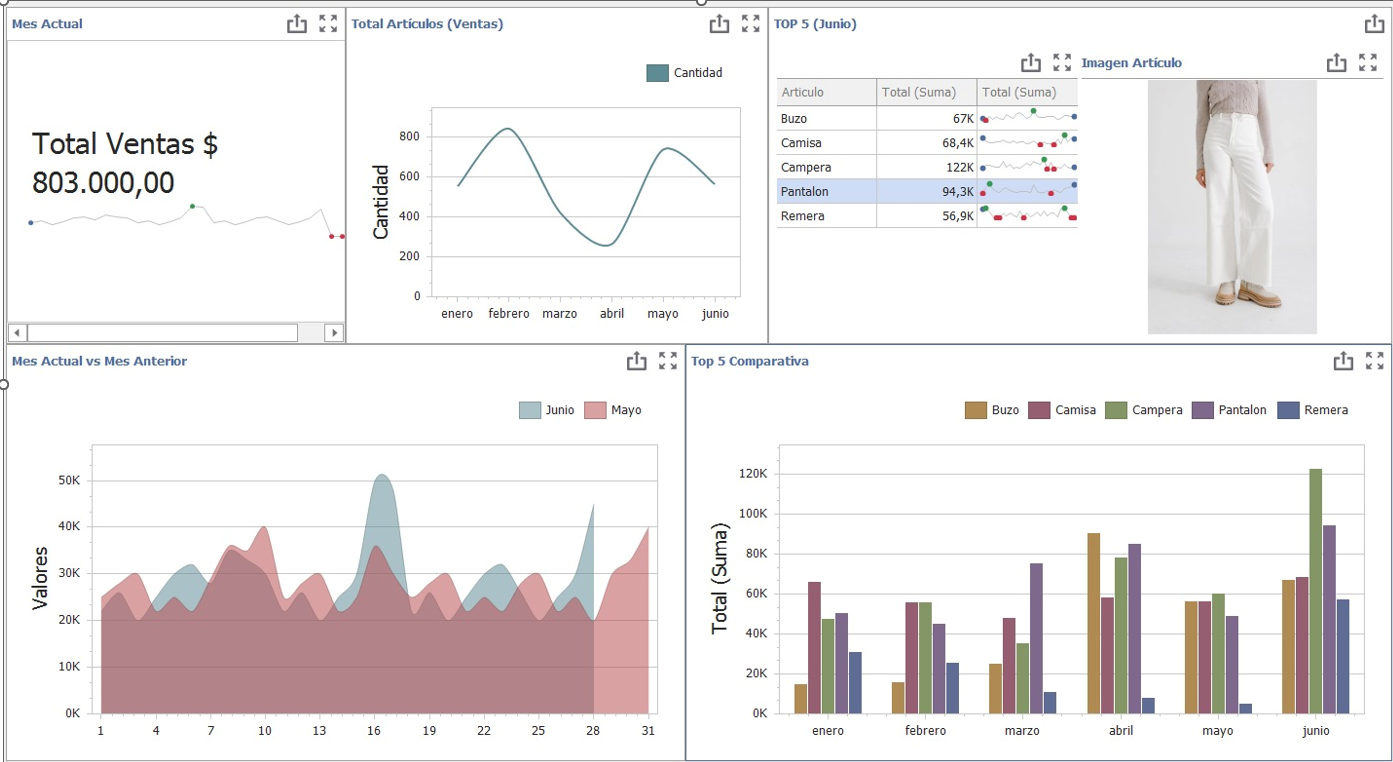Click the 56,9K value in the table
The height and width of the screenshot is (762, 1393).
958,216
